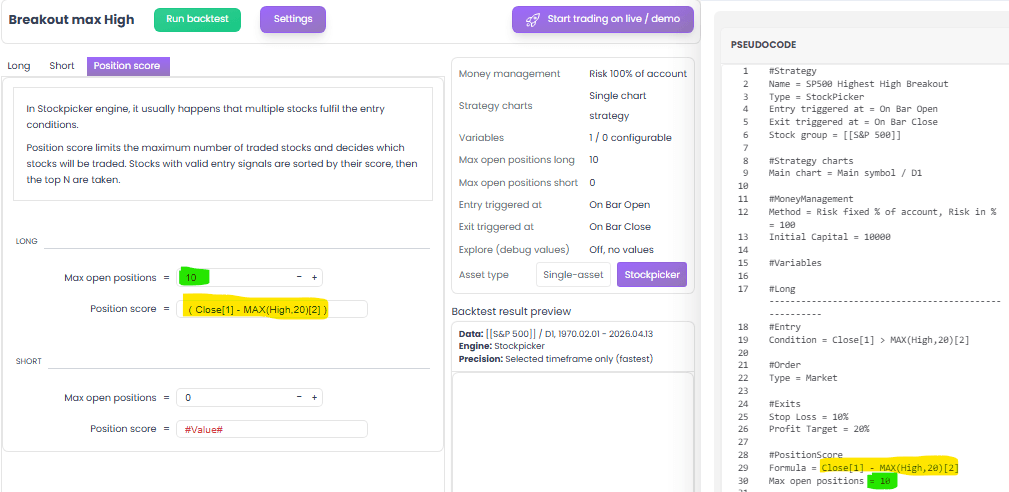The height and width of the screenshot is (492, 1009).
Task: Click the Run backtest button
Action: pyautogui.click(x=197, y=19)
